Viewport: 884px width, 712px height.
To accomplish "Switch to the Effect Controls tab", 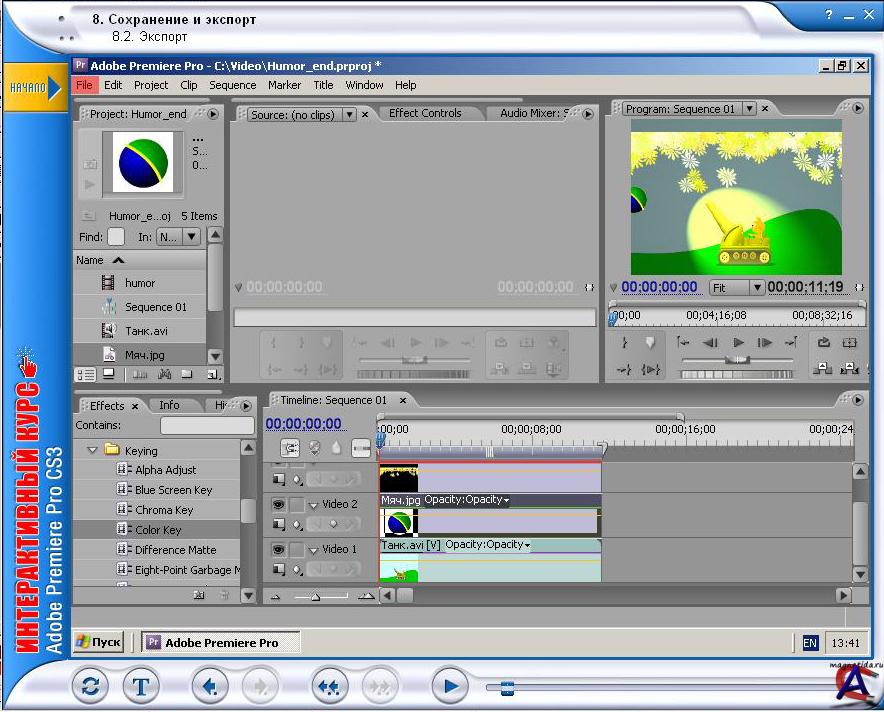I will tap(425, 113).
